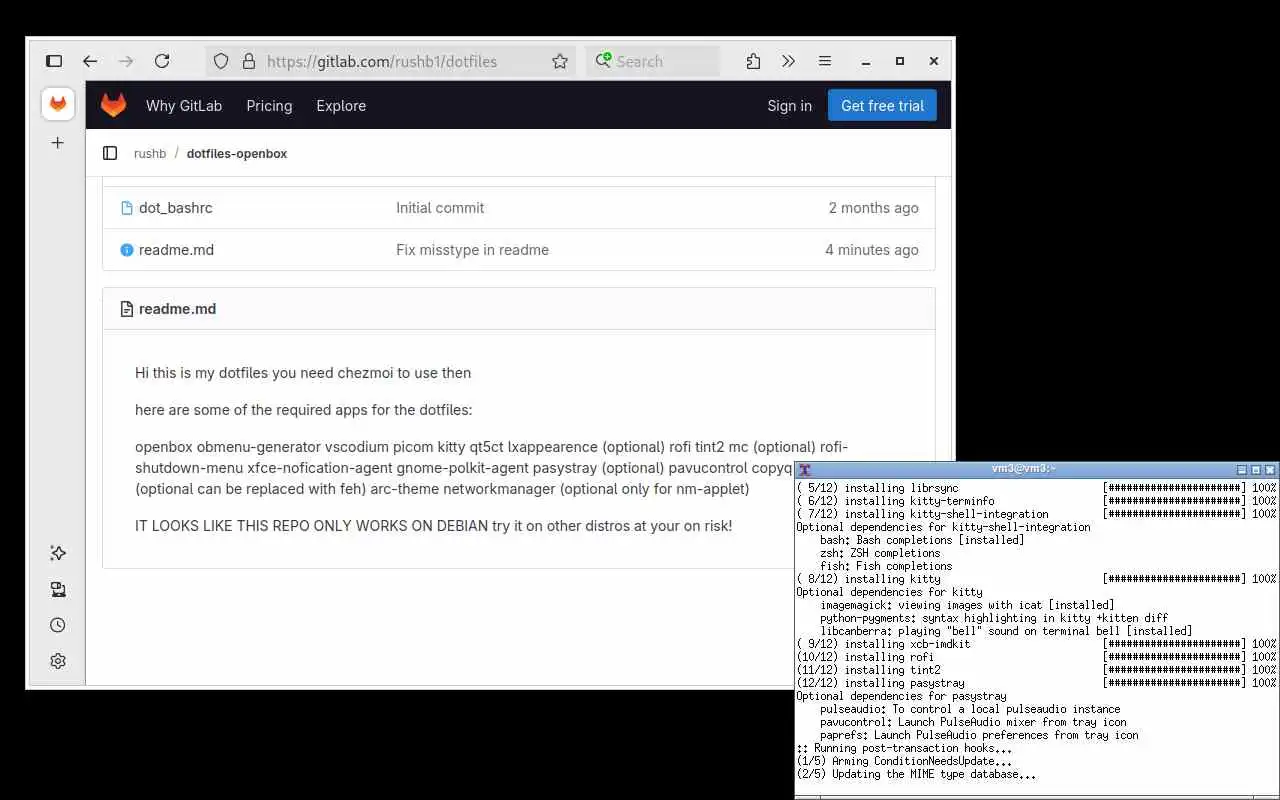Open the browser hamburger menu
This screenshot has height=800, width=1280.
click(x=825, y=61)
